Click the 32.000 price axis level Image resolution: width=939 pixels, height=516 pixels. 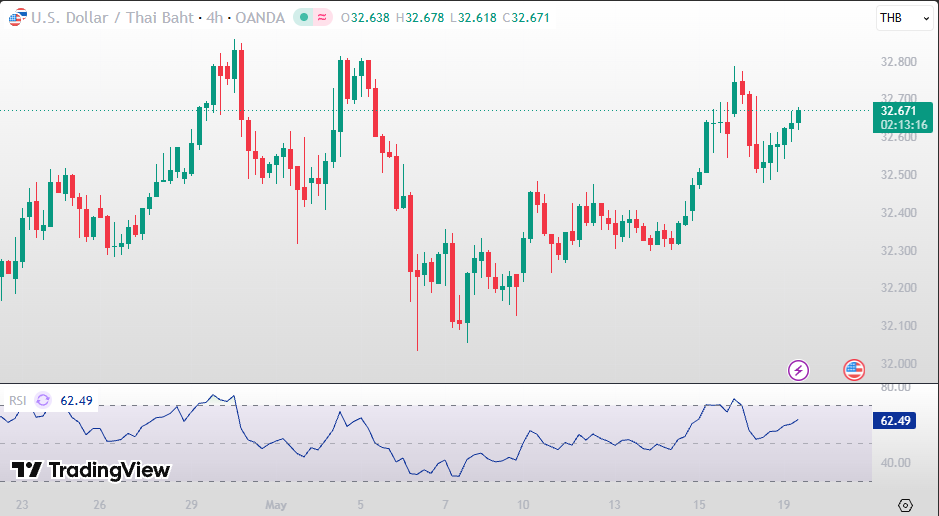click(899, 363)
